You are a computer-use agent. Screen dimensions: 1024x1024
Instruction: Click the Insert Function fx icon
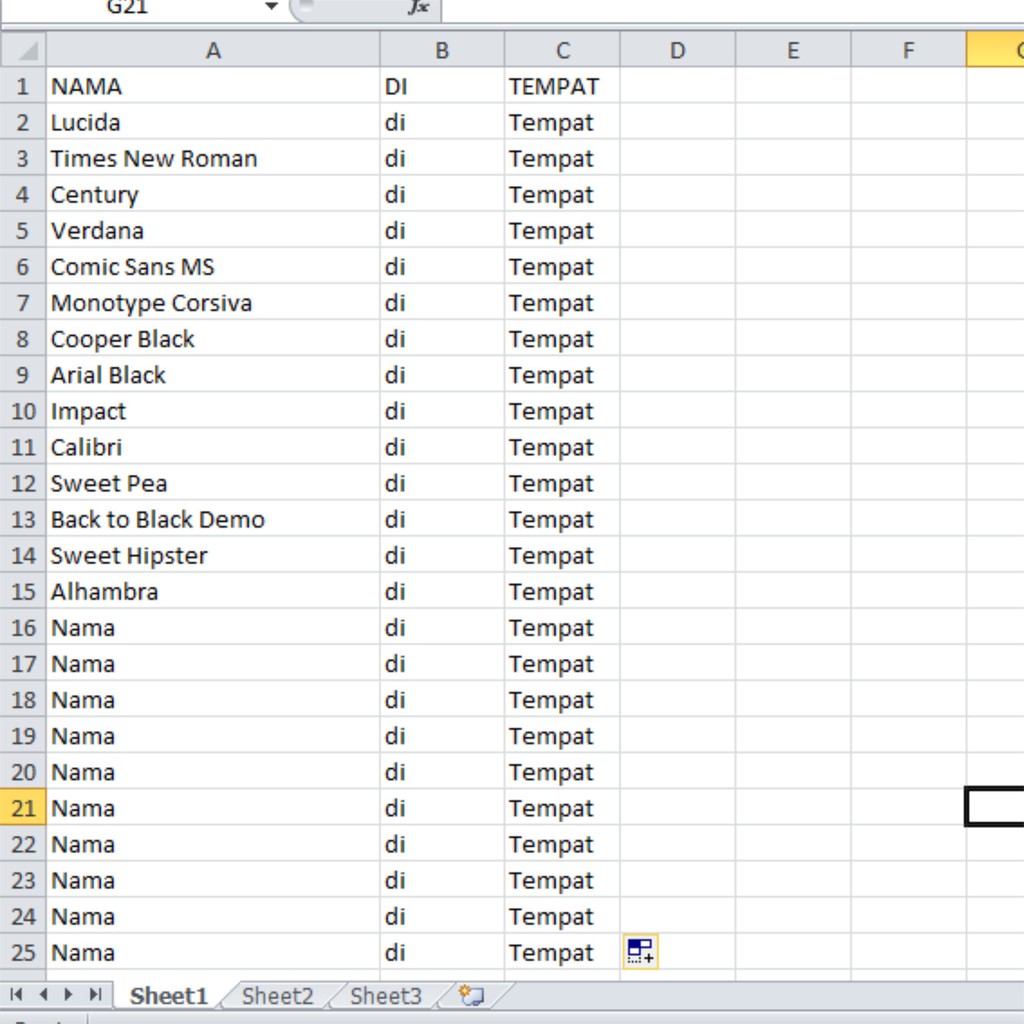coord(418,8)
